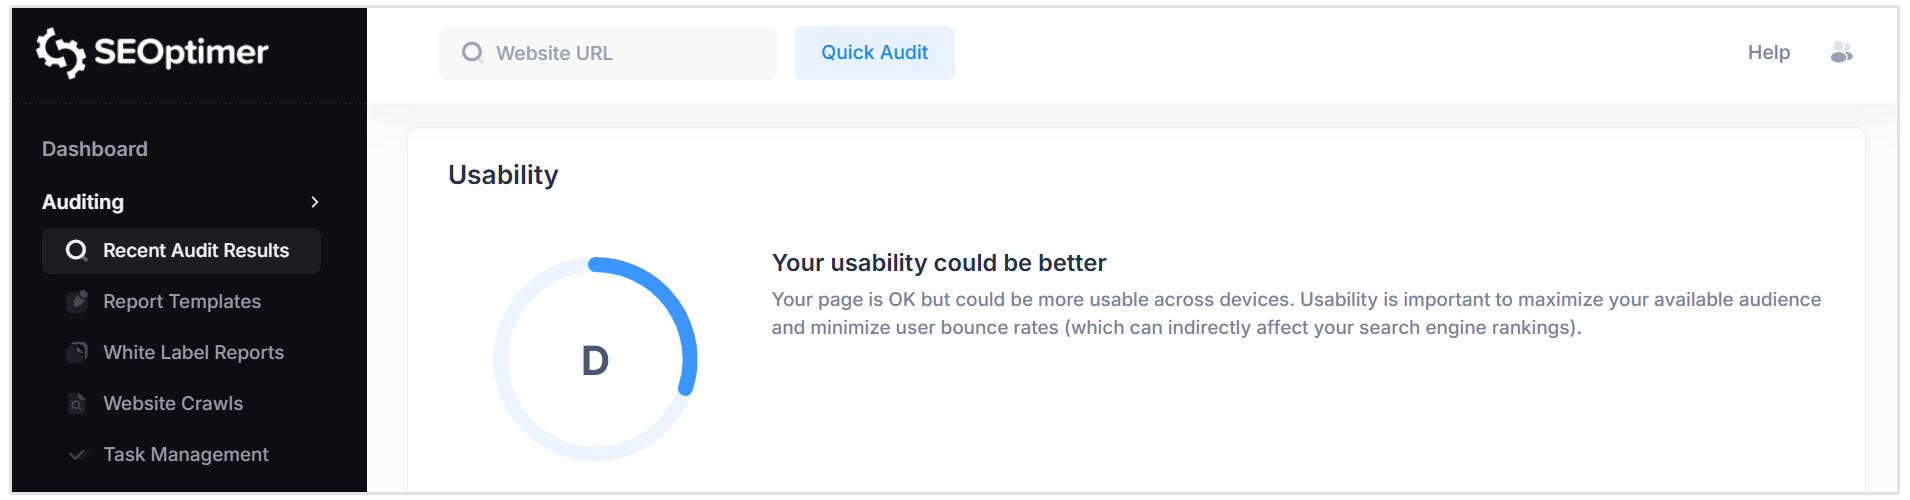1910x500 pixels.
Task: Click the usability grade D progress ring
Action: pyautogui.click(x=595, y=359)
